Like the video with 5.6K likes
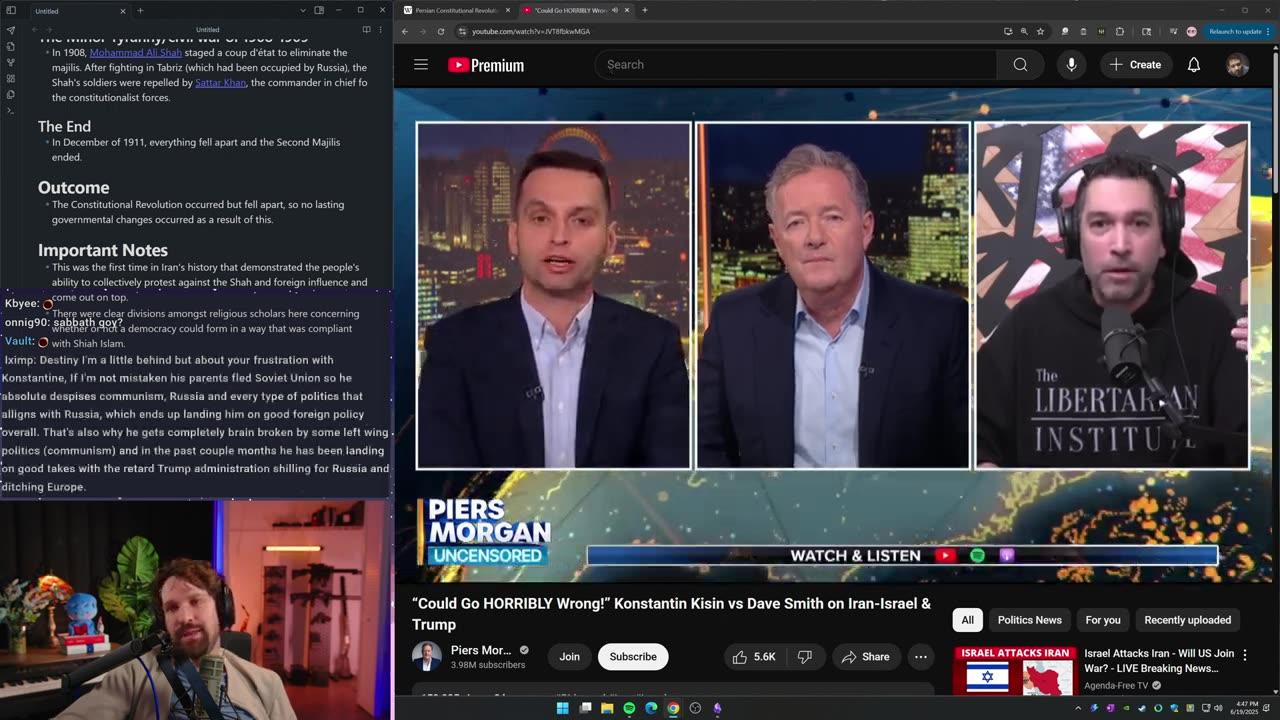The image size is (1280, 720). pos(754,657)
